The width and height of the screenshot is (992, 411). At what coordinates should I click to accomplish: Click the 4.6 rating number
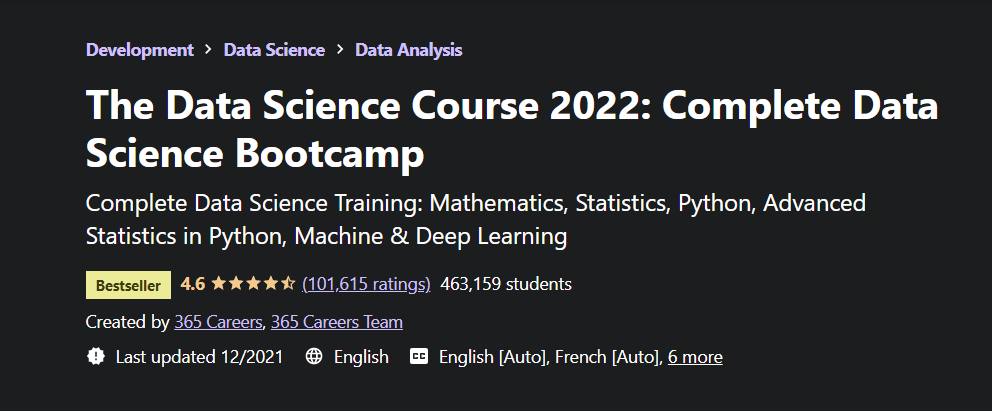click(x=192, y=284)
